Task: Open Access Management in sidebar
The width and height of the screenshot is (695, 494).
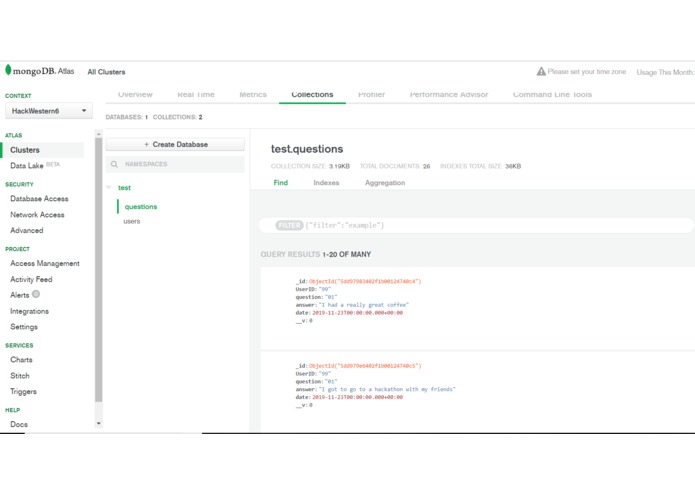Action: (45, 264)
